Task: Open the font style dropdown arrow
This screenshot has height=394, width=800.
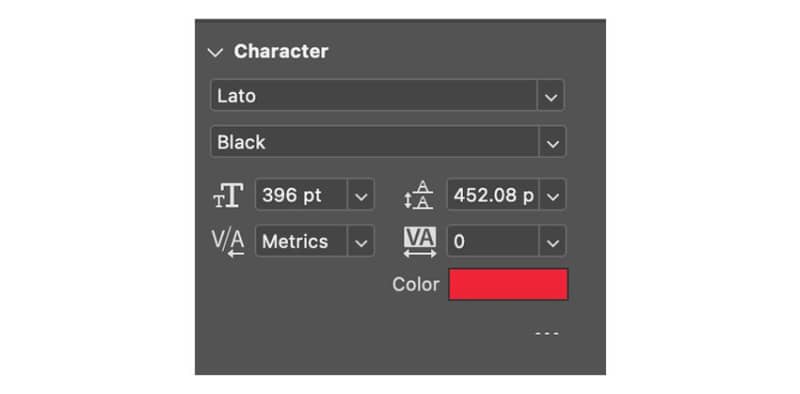Action: [x=552, y=143]
